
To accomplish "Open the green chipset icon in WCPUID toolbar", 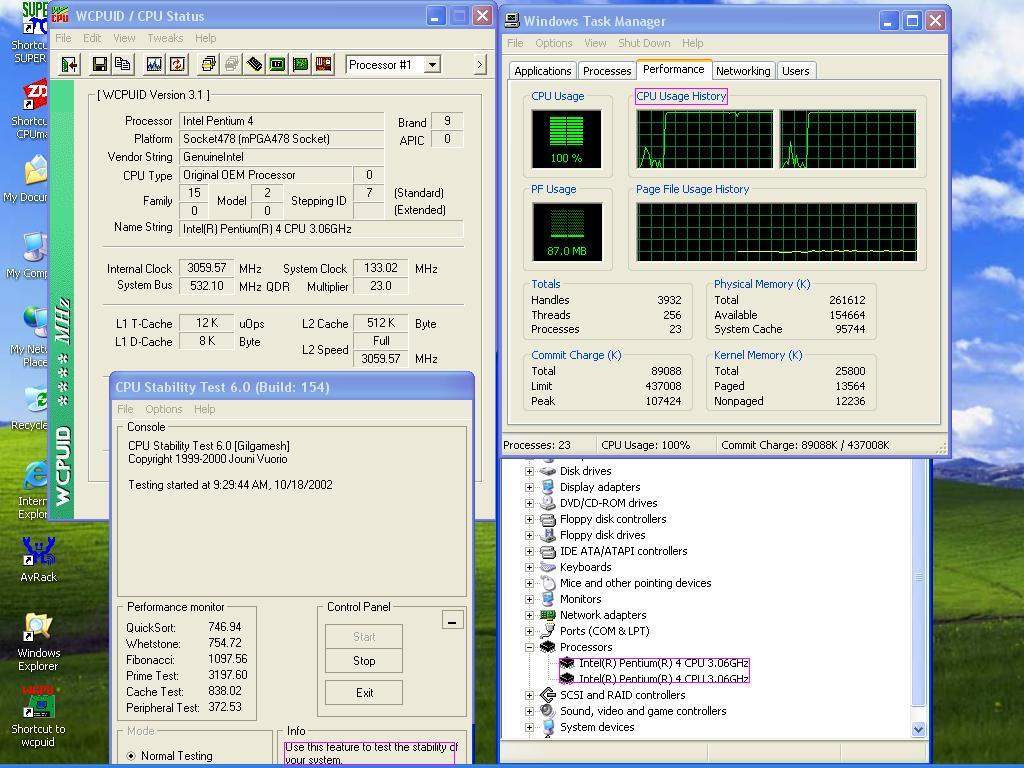I will click(278, 64).
